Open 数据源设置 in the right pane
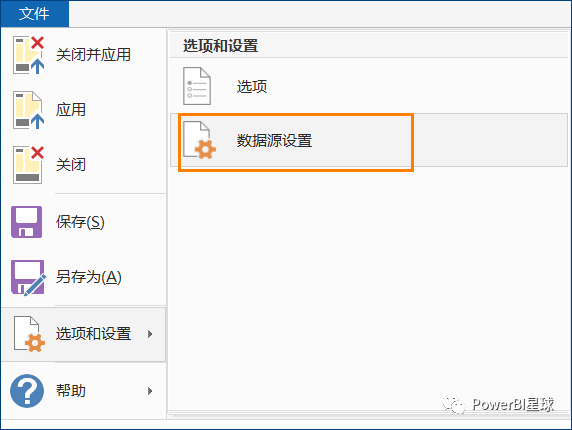This screenshot has width=572, height=430. (x=369, y=140)
